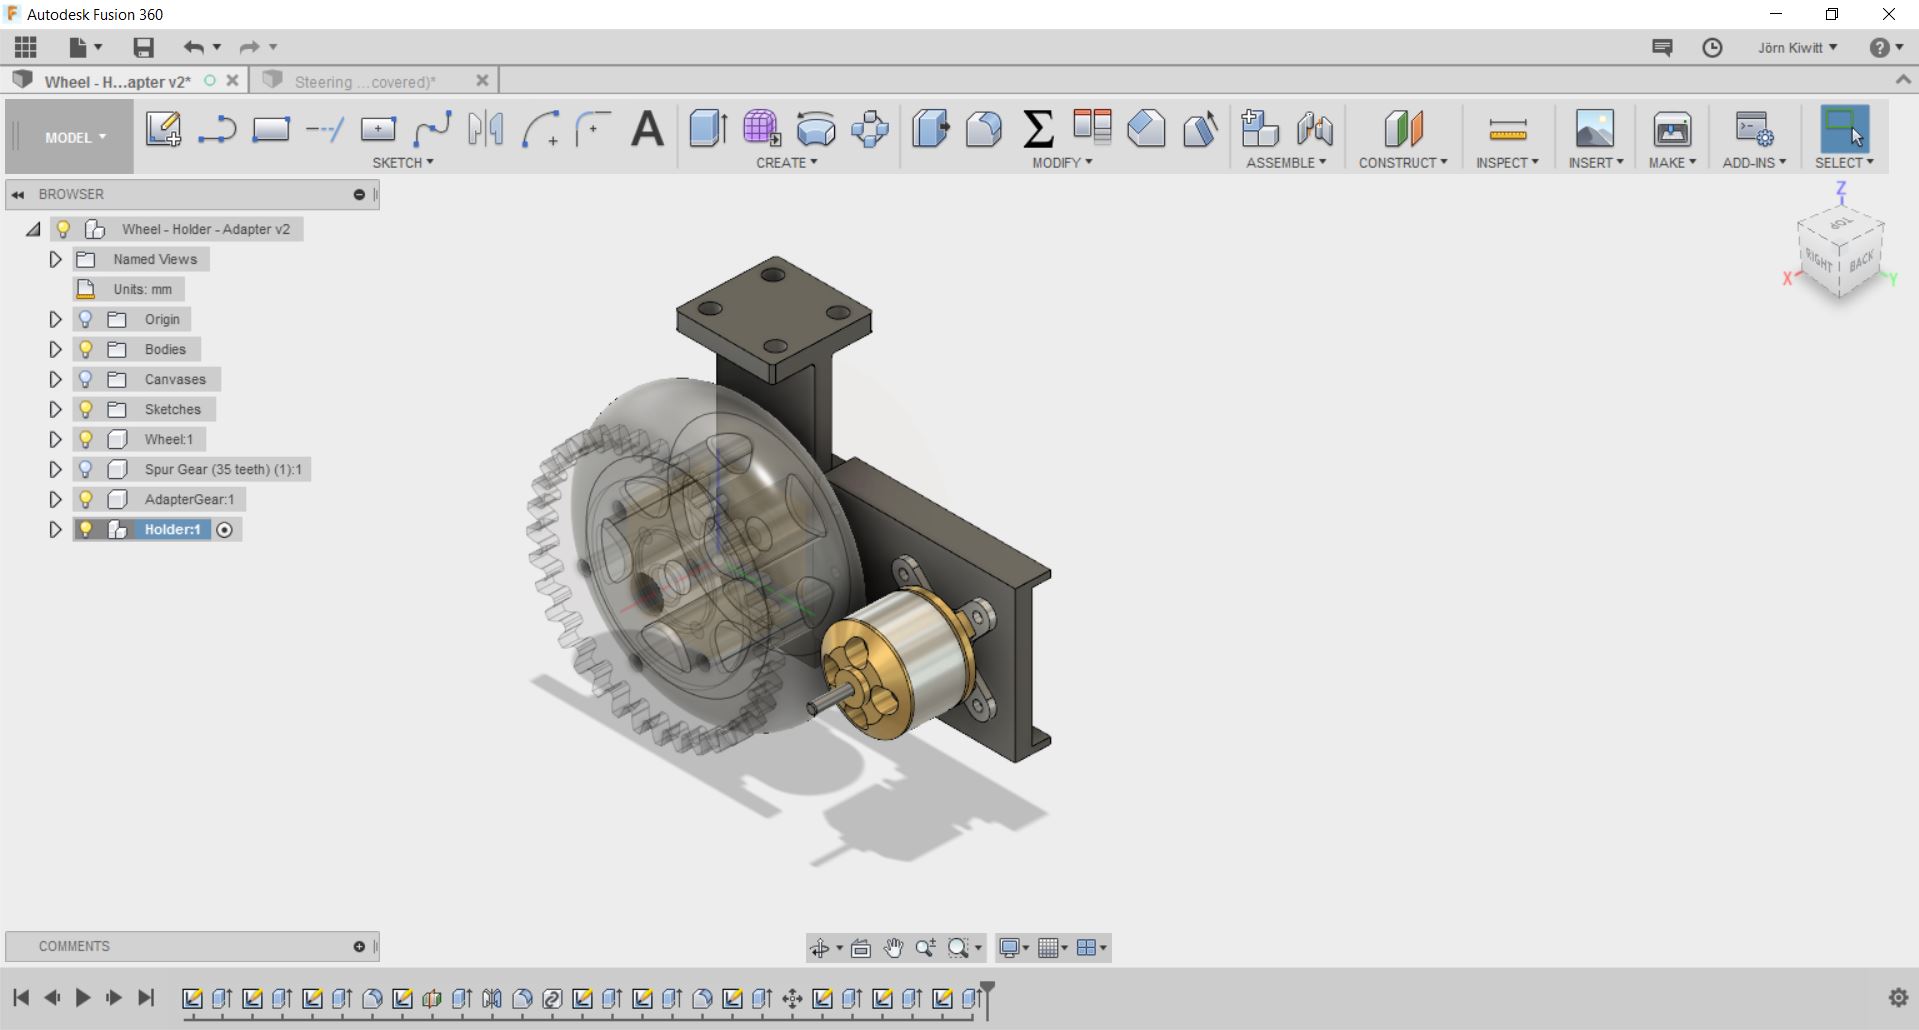Viewport: 1919px width, 1030px height.
Task: Open the Scripts and Add-Ins icon
Action: coord(1754,129)
